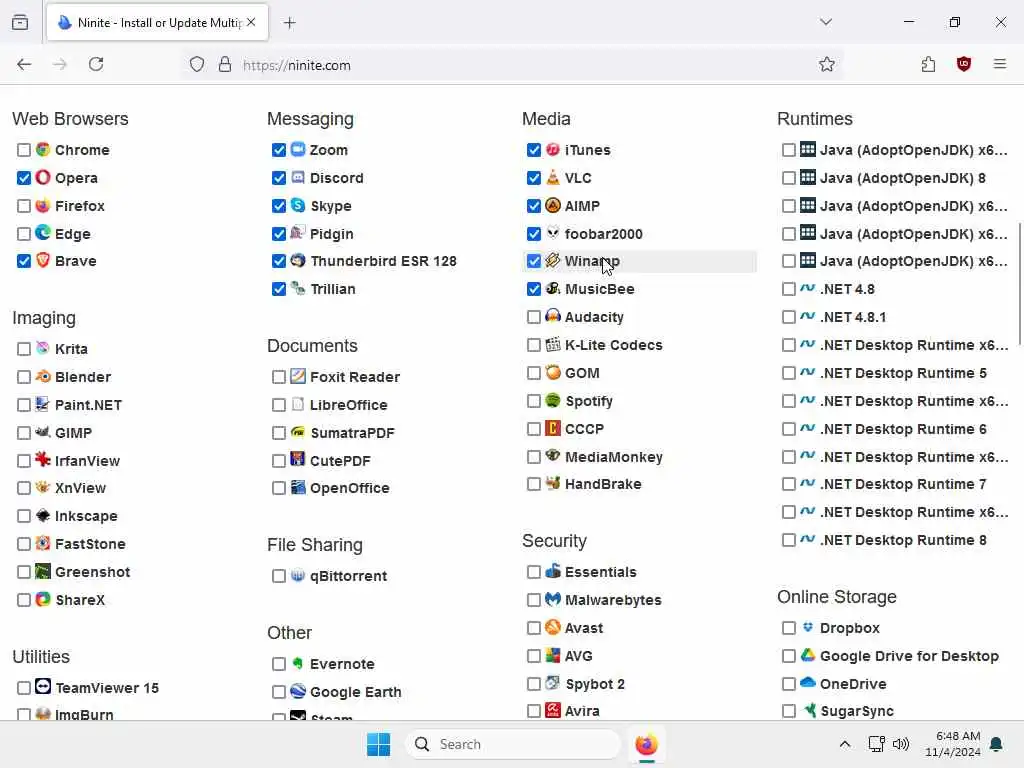Click the page vertical scrollbar
1024x768 pixels.
[1019, 284]
